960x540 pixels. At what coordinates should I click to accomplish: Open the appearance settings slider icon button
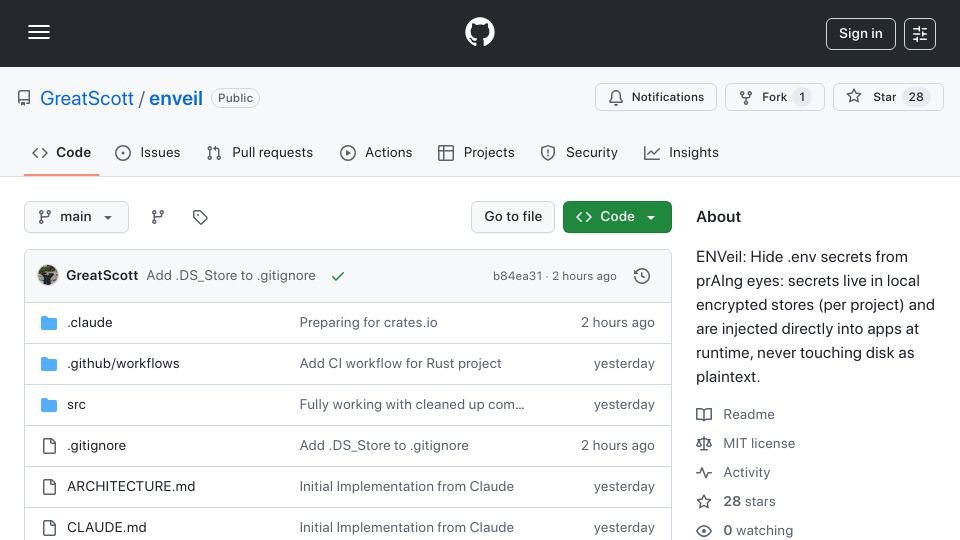(x=920, y=34)
